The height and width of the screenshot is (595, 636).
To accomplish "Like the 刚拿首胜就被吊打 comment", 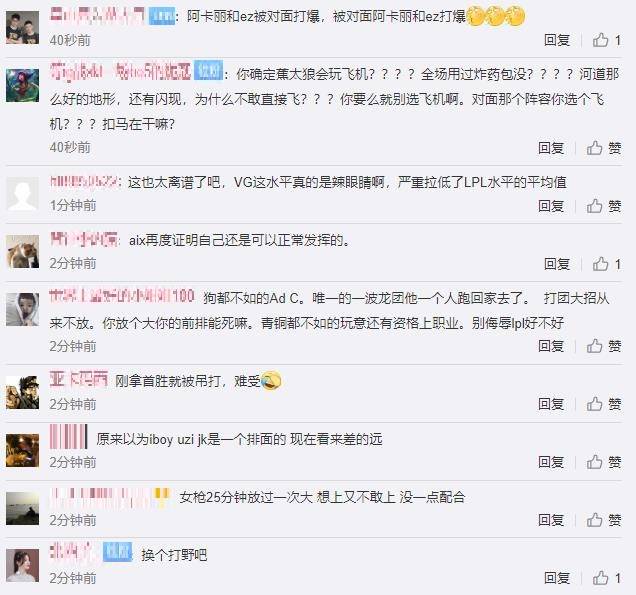I will pos(604,404).
